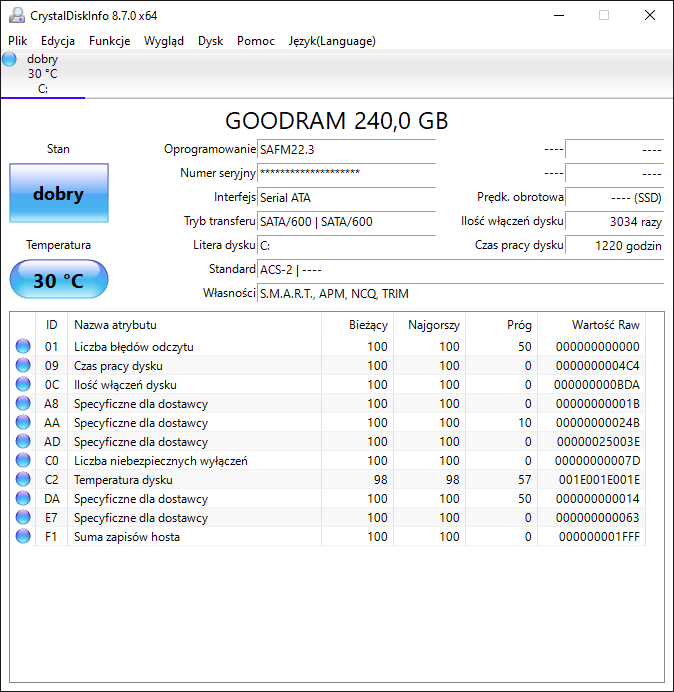
Task: Click the status orb for attribute A8
Action: point(23,403)
